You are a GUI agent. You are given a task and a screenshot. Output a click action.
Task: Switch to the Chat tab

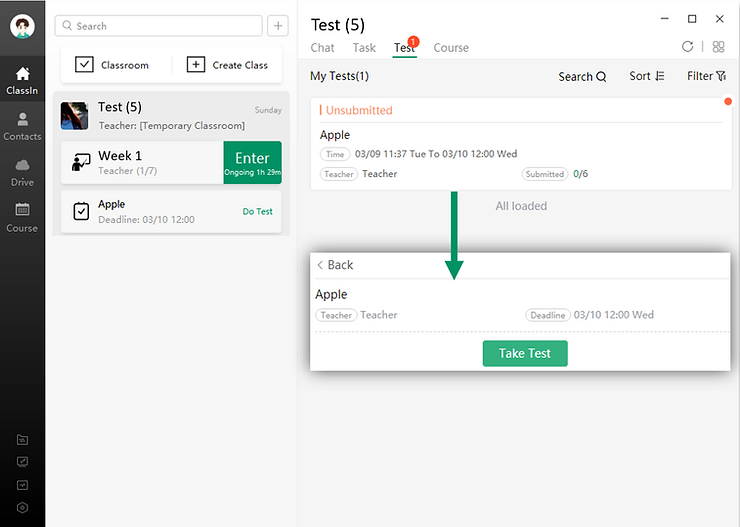pyautogui.click(x=322, y=48)
